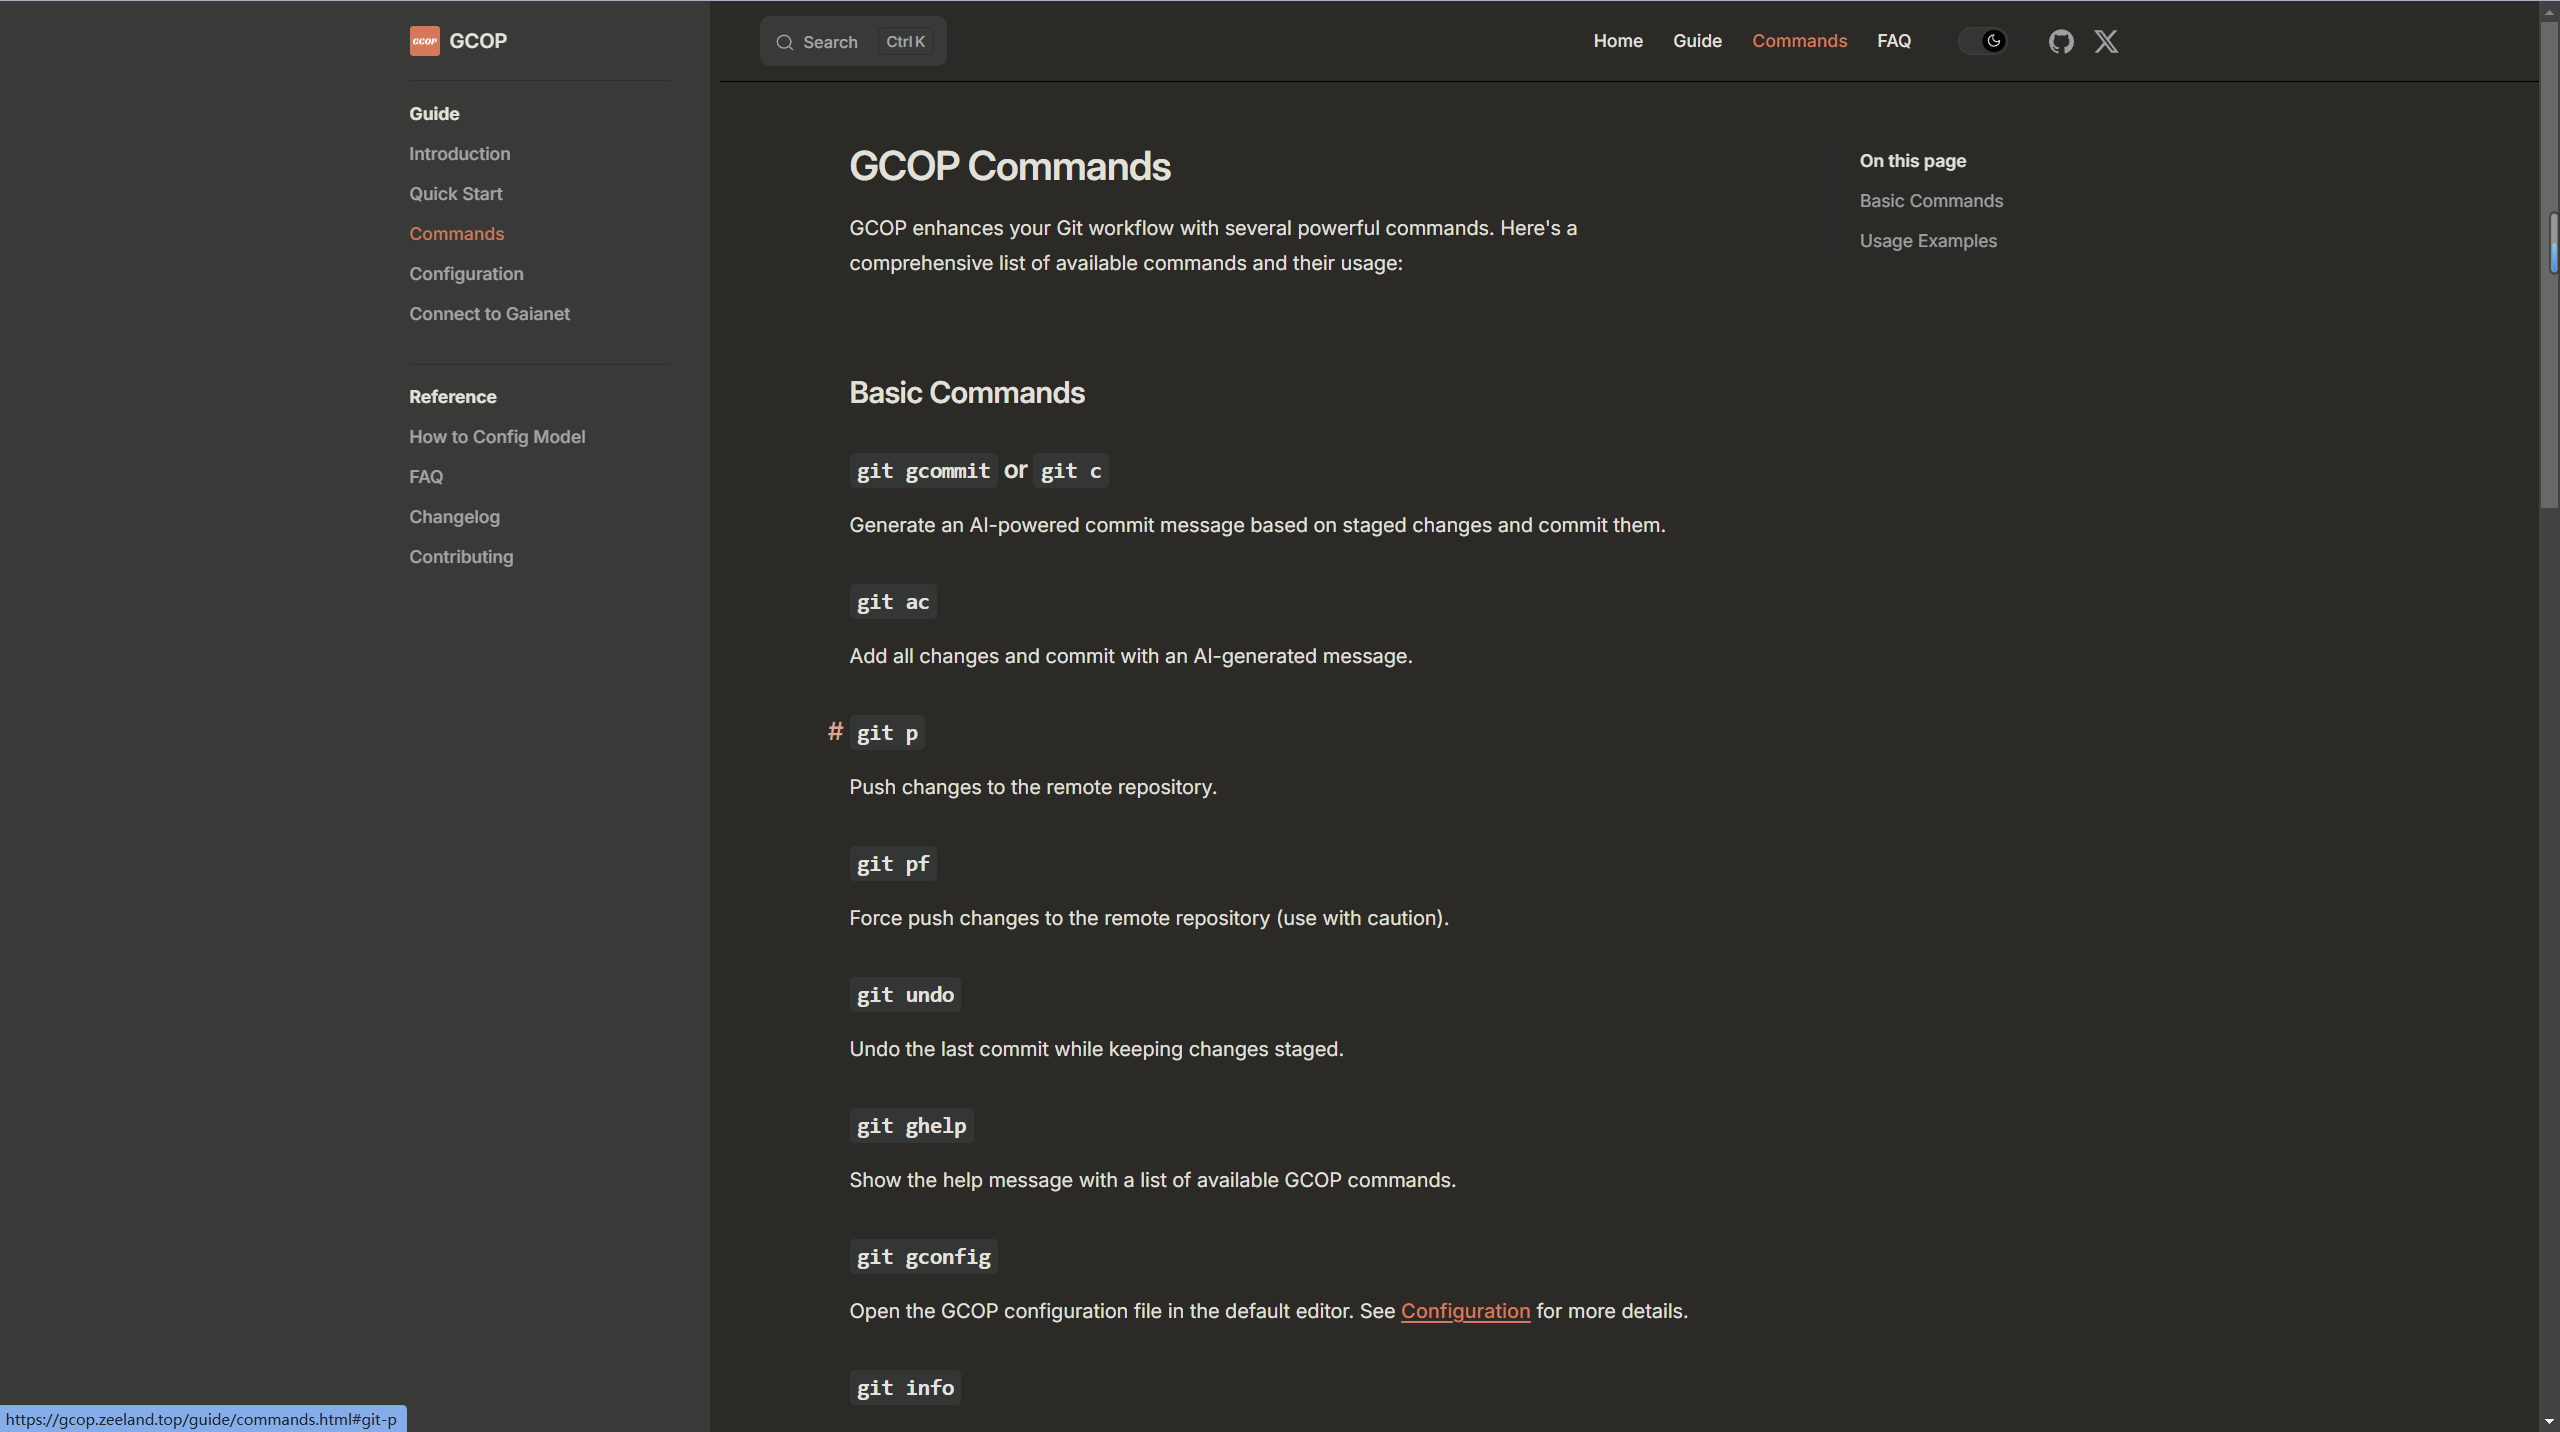Open GCOP's X (Twitter) profile

point(2105,41)
